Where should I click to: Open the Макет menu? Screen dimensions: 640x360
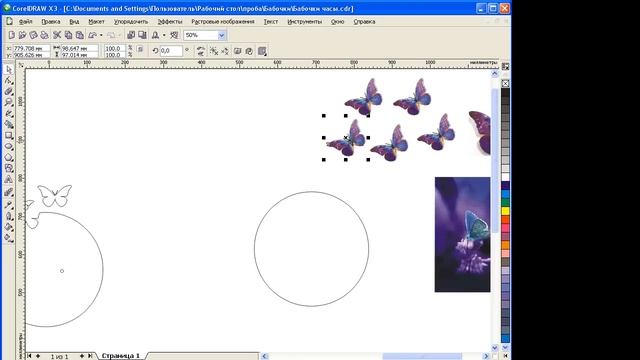[x=96, y=22]
